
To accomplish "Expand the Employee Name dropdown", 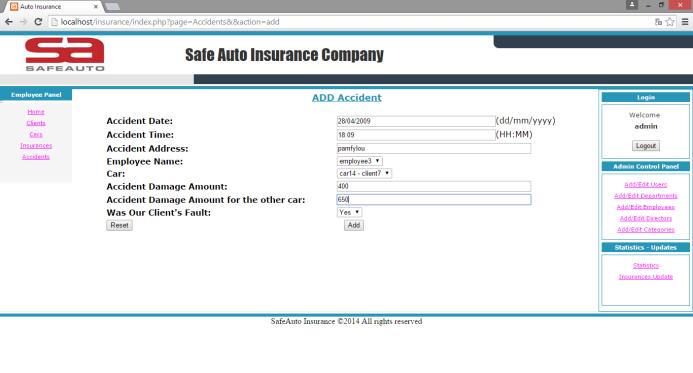I will (359, 161).
